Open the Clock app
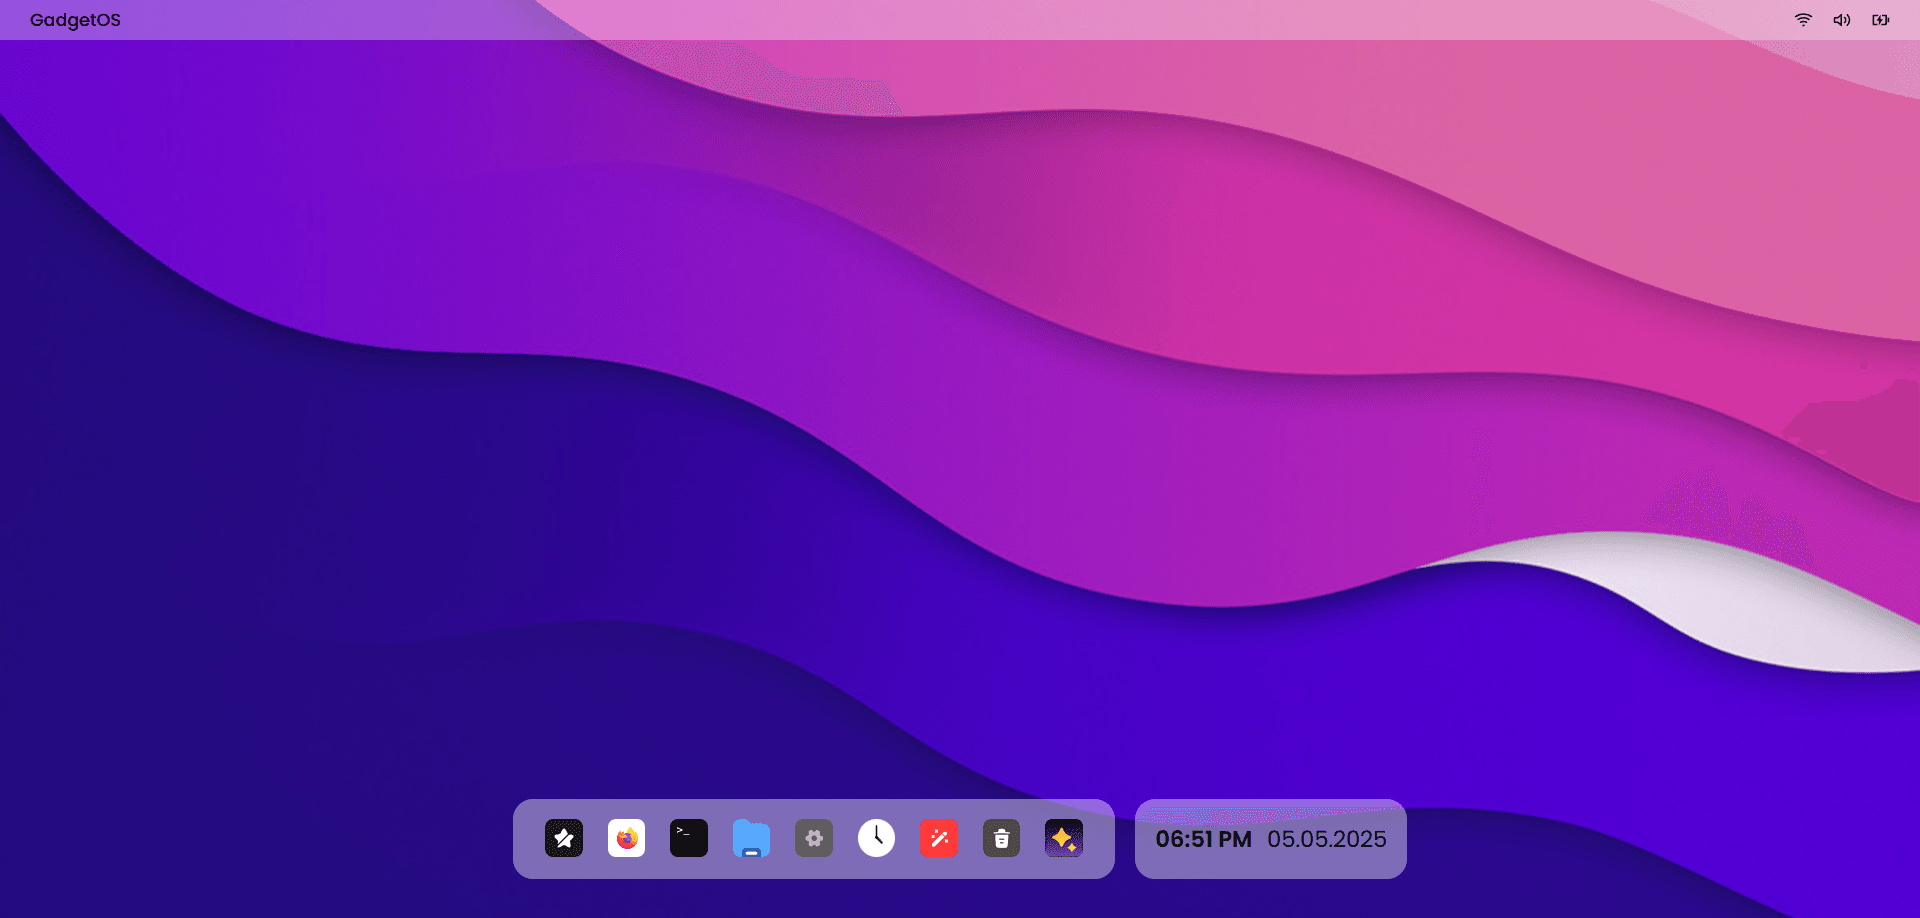 pos(876,839)
